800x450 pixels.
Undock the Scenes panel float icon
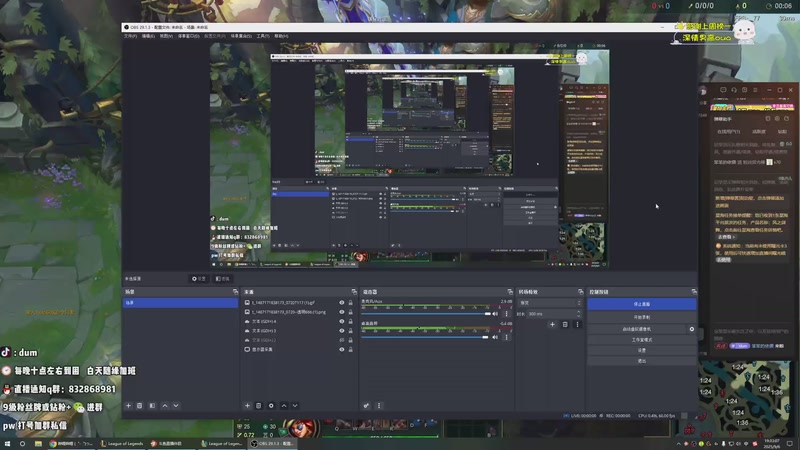point(235,292)
